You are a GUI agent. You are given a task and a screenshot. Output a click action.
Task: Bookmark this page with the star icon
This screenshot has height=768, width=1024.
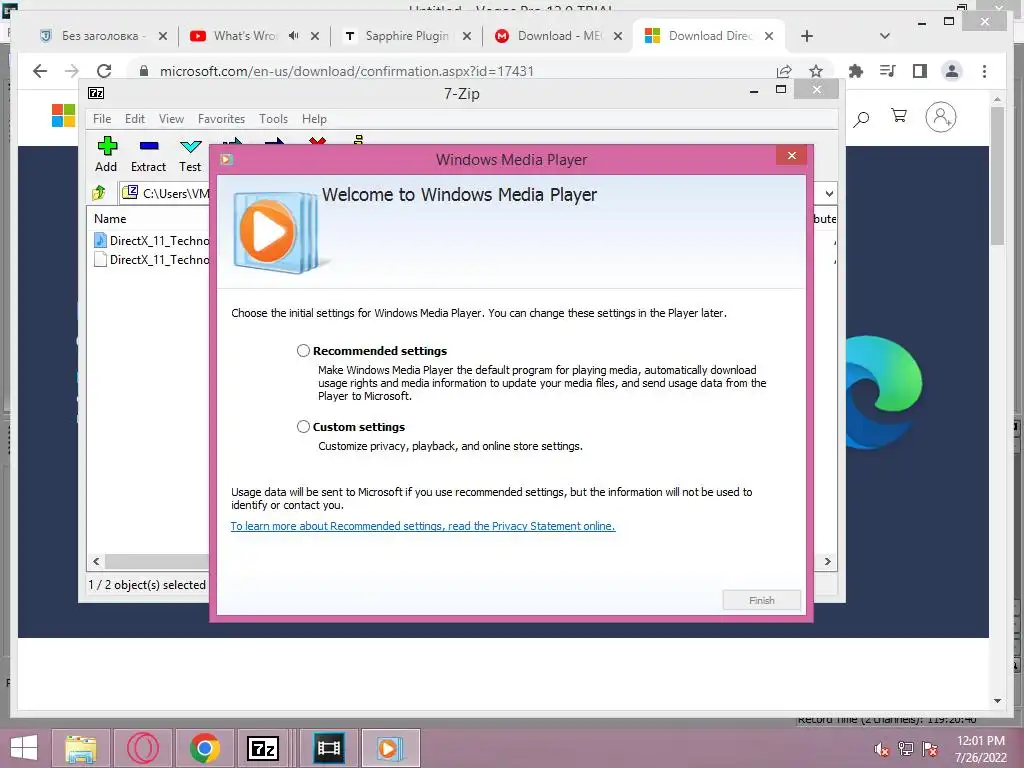click(x=816, y=71)
